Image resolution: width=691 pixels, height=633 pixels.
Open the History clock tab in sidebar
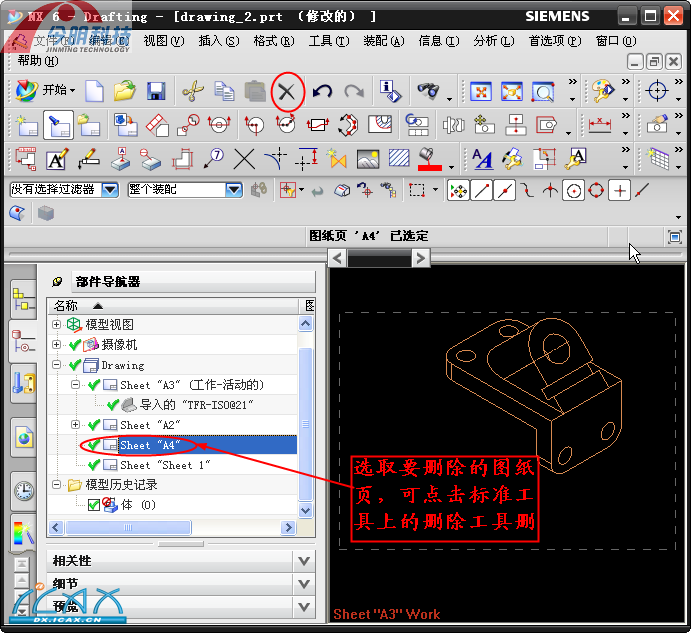click(22, 490)
